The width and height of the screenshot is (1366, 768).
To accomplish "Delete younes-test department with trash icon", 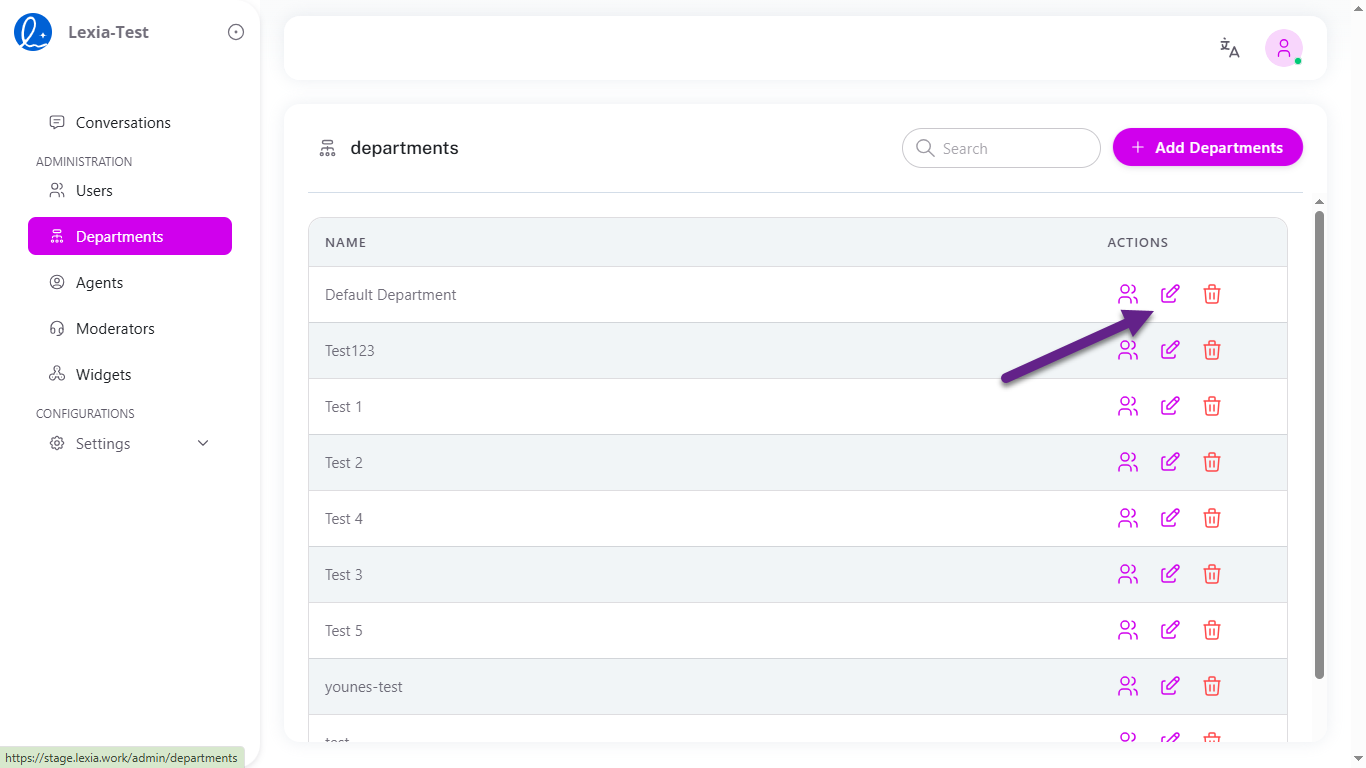I will click(1212, 686).
